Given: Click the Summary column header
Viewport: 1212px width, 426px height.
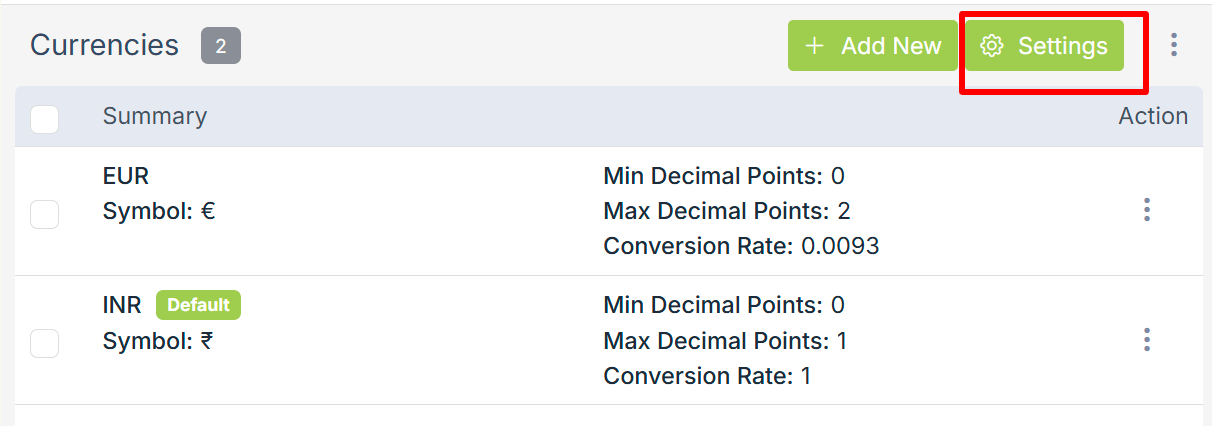Looking at the screenshot, I should pos(155,116).
